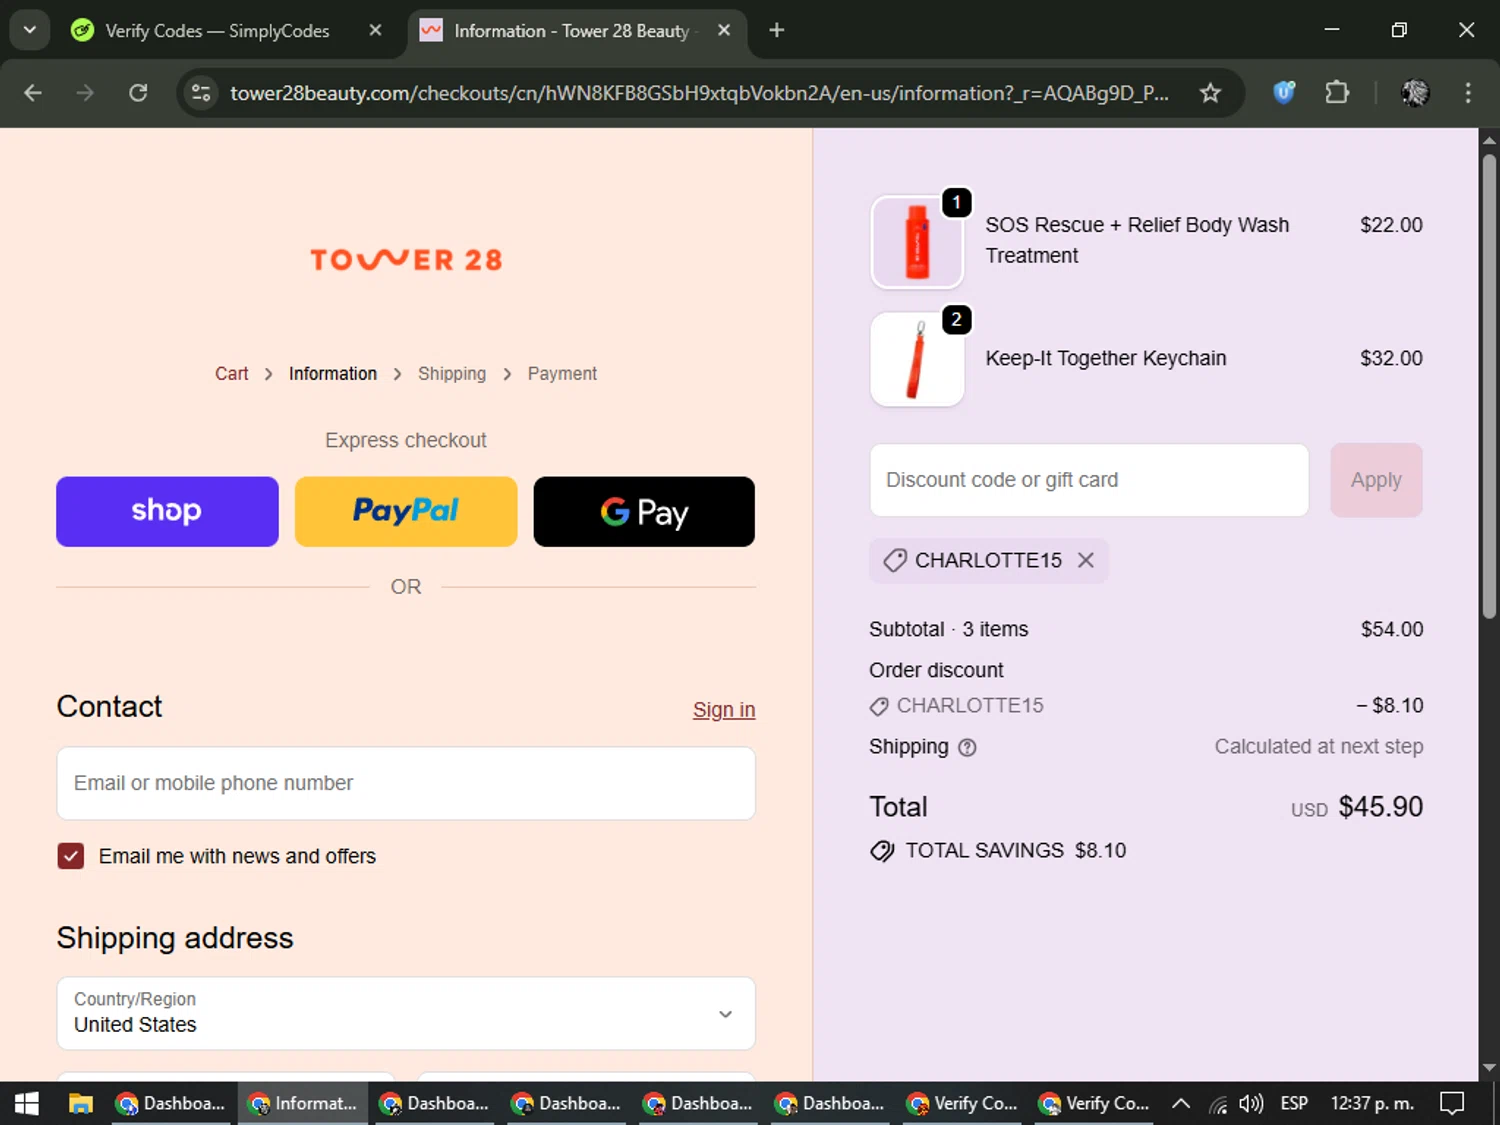Image resolution: width=1500 pixels, height=1125 pixels.
Task: Open the Windows Start menu
Action: [x=27, y=1103]
